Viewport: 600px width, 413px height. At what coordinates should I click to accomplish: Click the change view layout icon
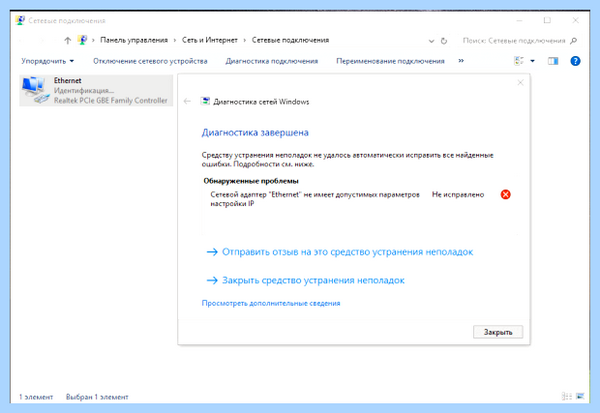click(x=519, y=61)
